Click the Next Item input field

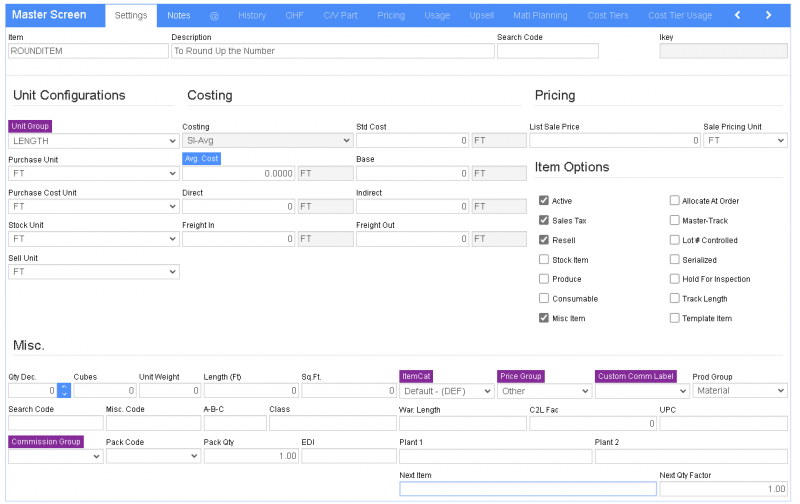pos(528,489)
